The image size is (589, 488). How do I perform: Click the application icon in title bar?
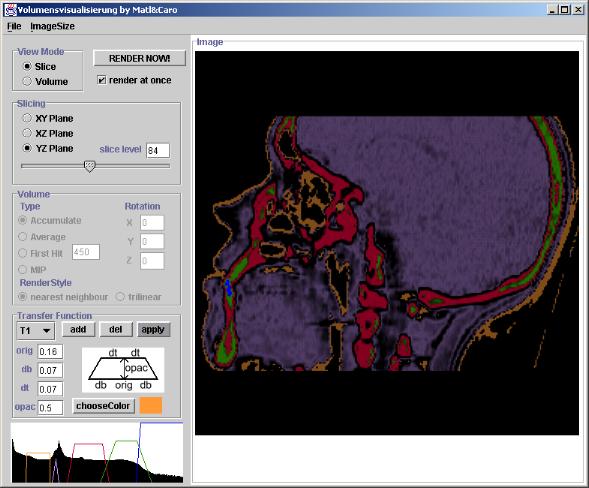click(x=11, y=10)
